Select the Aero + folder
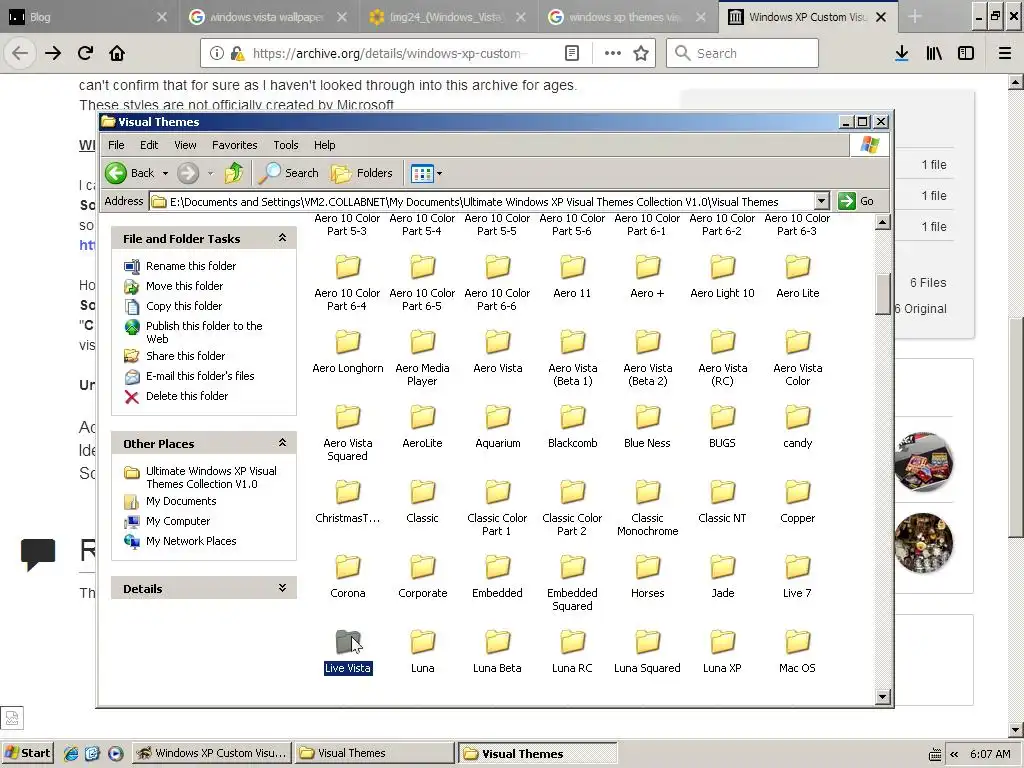 tap(647, 277)
